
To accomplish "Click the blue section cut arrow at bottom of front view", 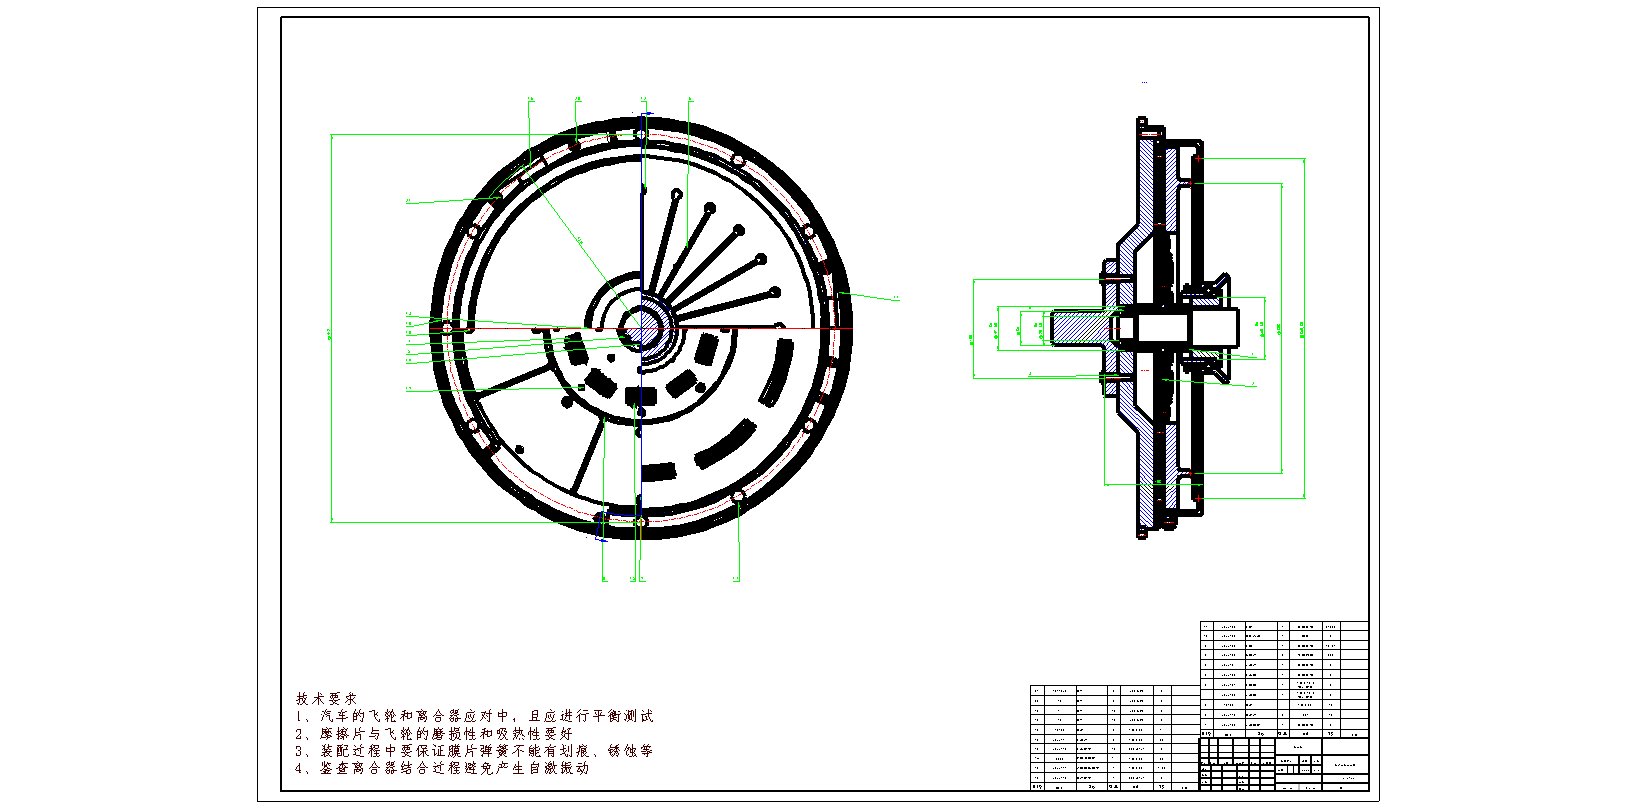I will (601, 526).
